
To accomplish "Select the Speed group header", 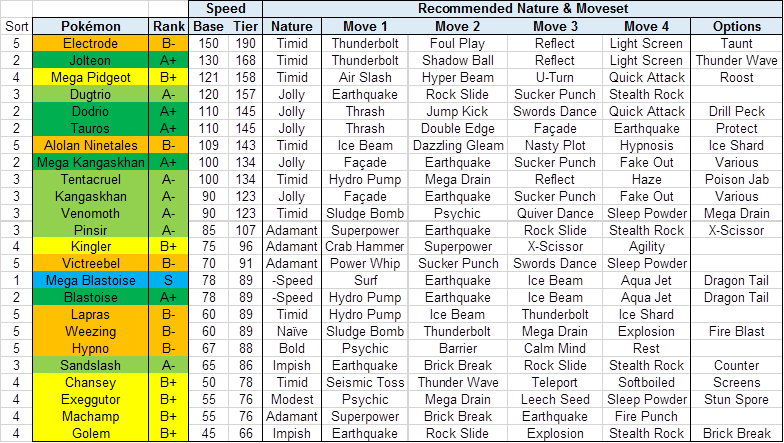I will click(226, 8).
